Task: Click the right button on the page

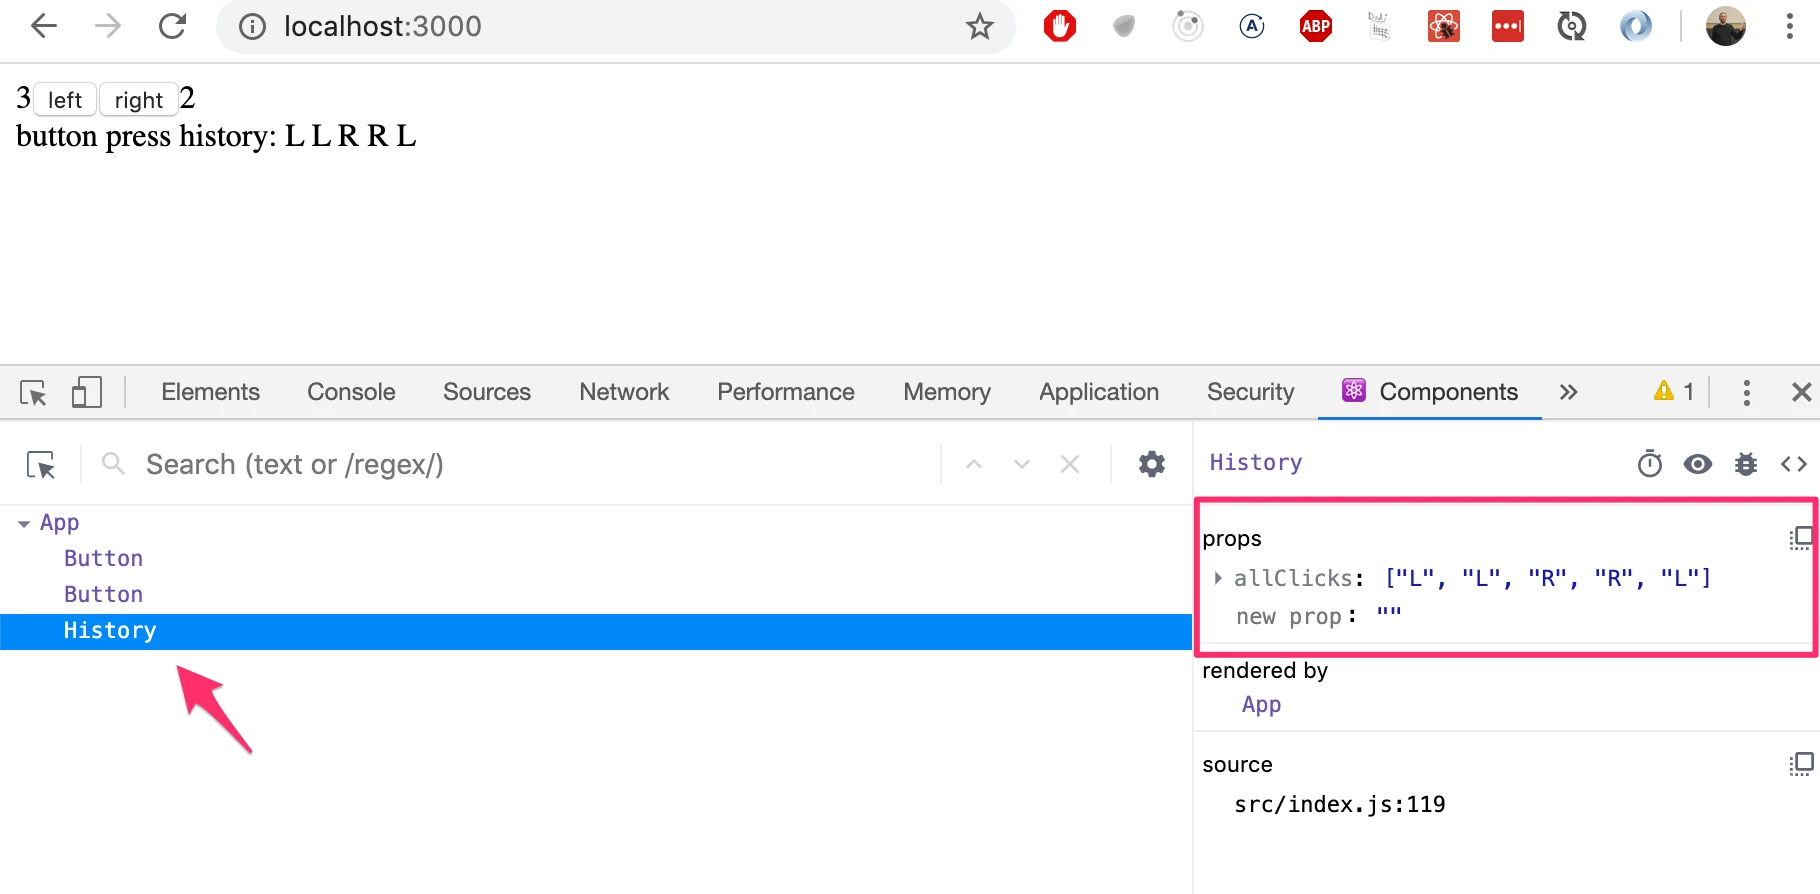Action: point(139,100)
